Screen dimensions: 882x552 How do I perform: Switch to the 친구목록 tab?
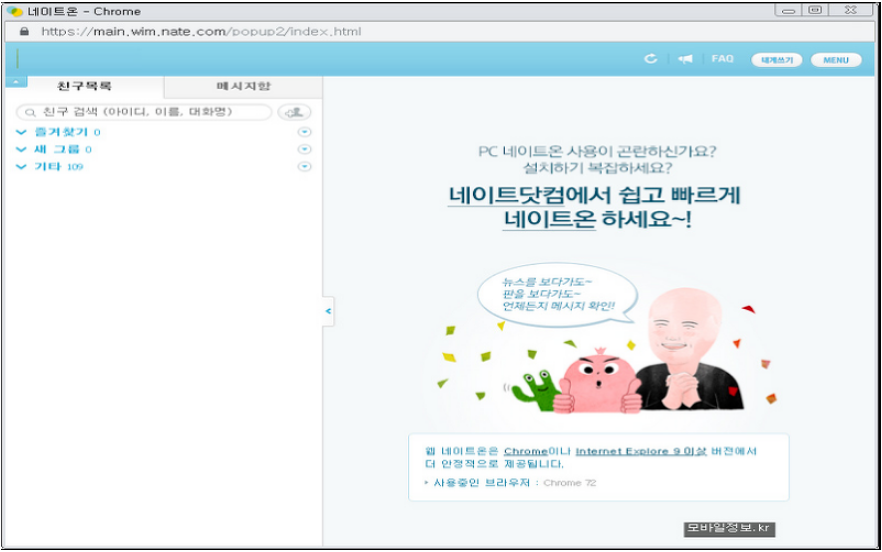[x=84, y=86]
